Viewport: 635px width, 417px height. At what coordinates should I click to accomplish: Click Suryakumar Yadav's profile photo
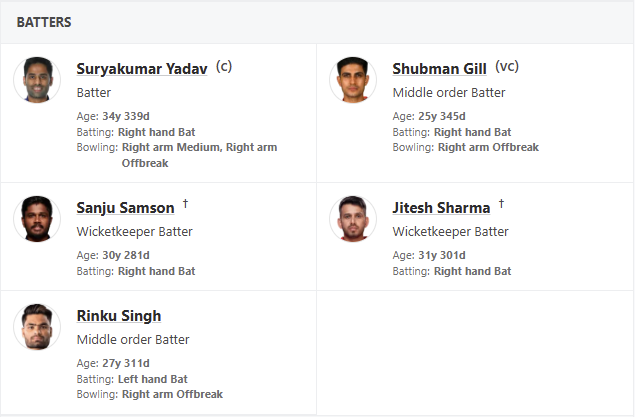click(37, 80)
